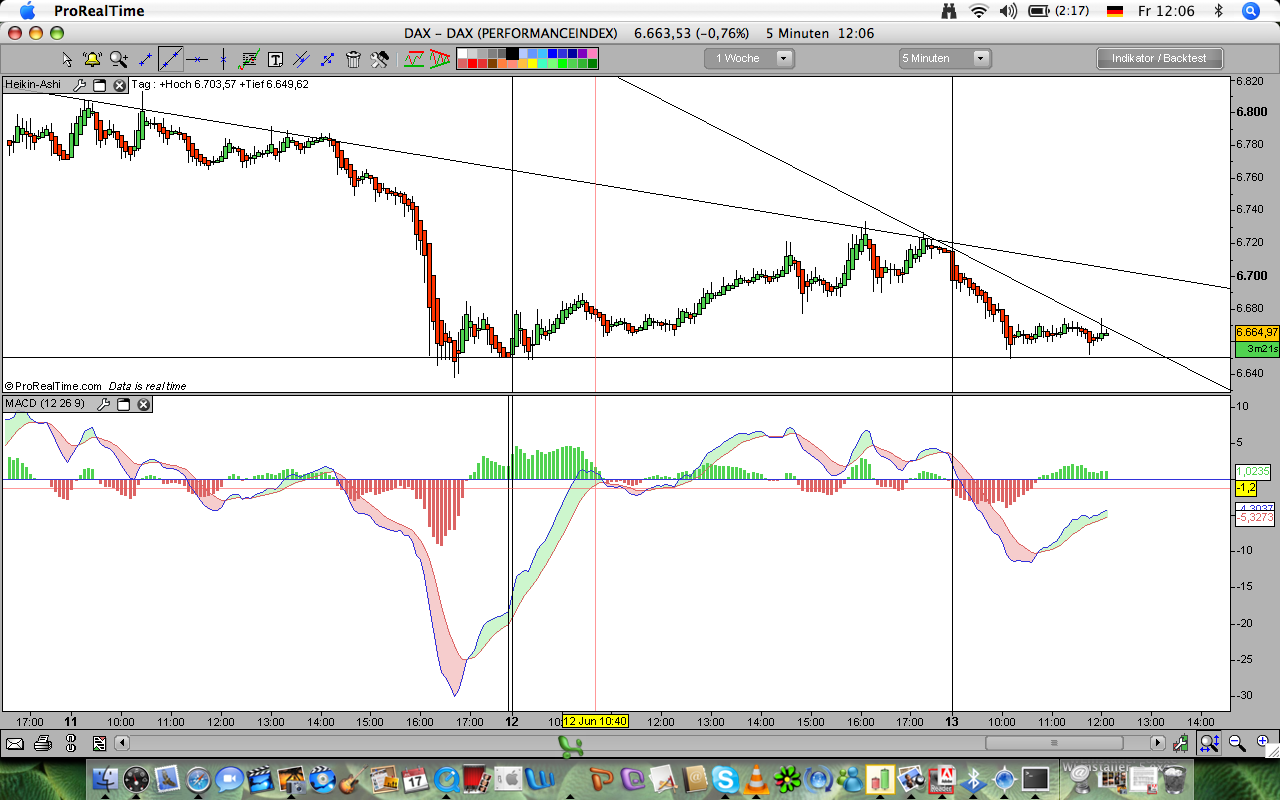The width and height of the screenshot is (1280, 800).
Task: Click the trash can delete tool
Action: click(353, 59)
